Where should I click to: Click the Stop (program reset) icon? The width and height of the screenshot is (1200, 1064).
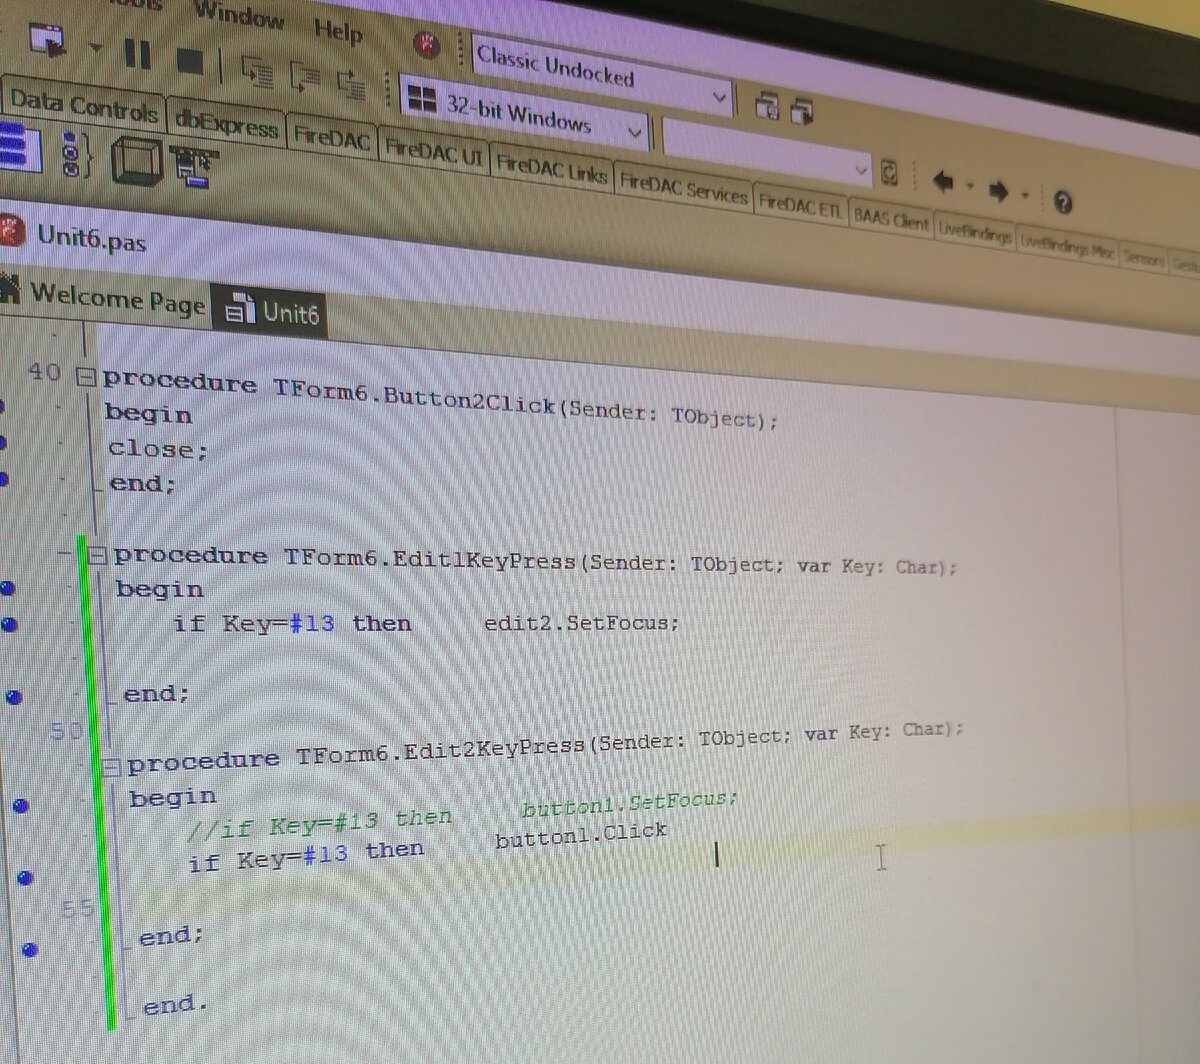(190, 61)
